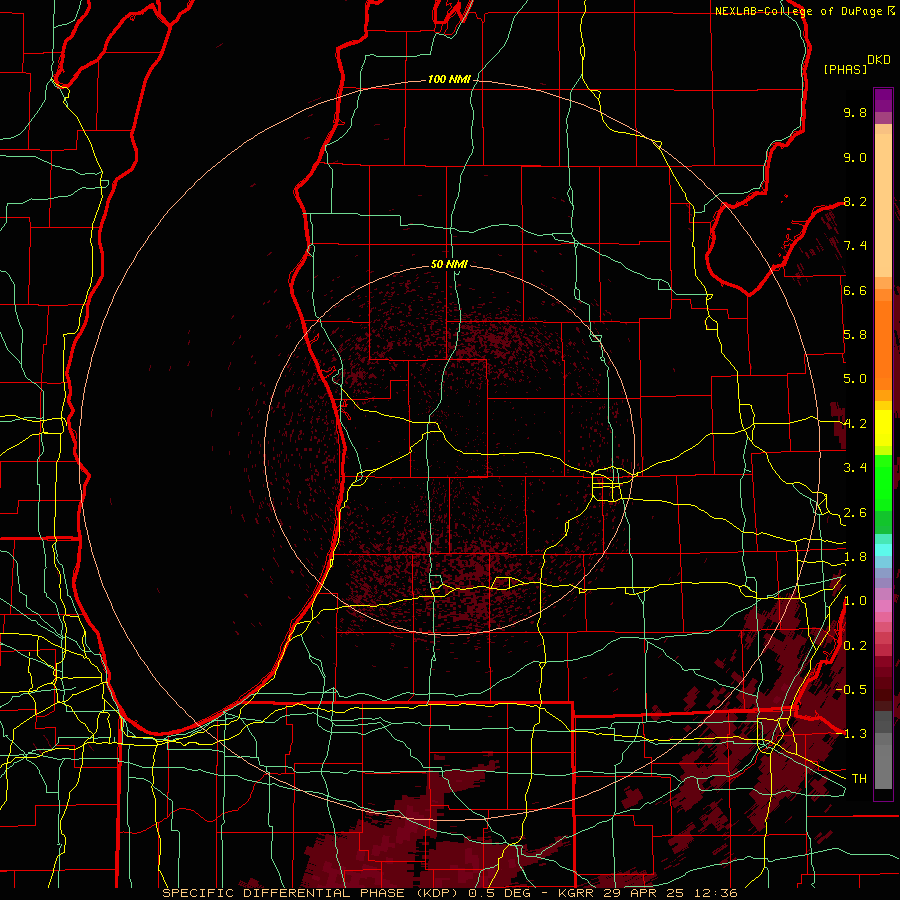Pick the pink segment of the color scale

coord(883,606)
